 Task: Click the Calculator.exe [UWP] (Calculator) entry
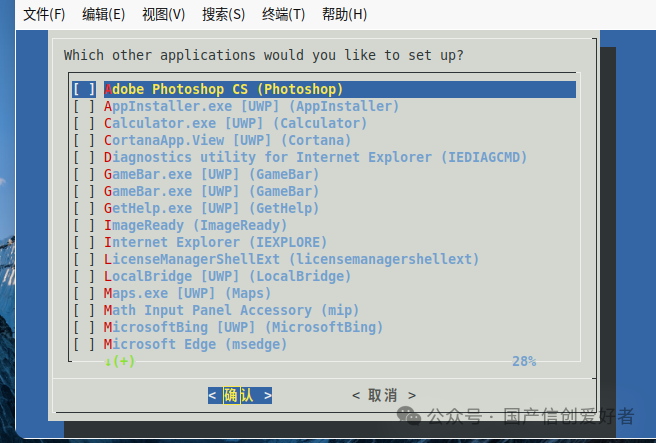pyautogui.click(x=235, y=123)
